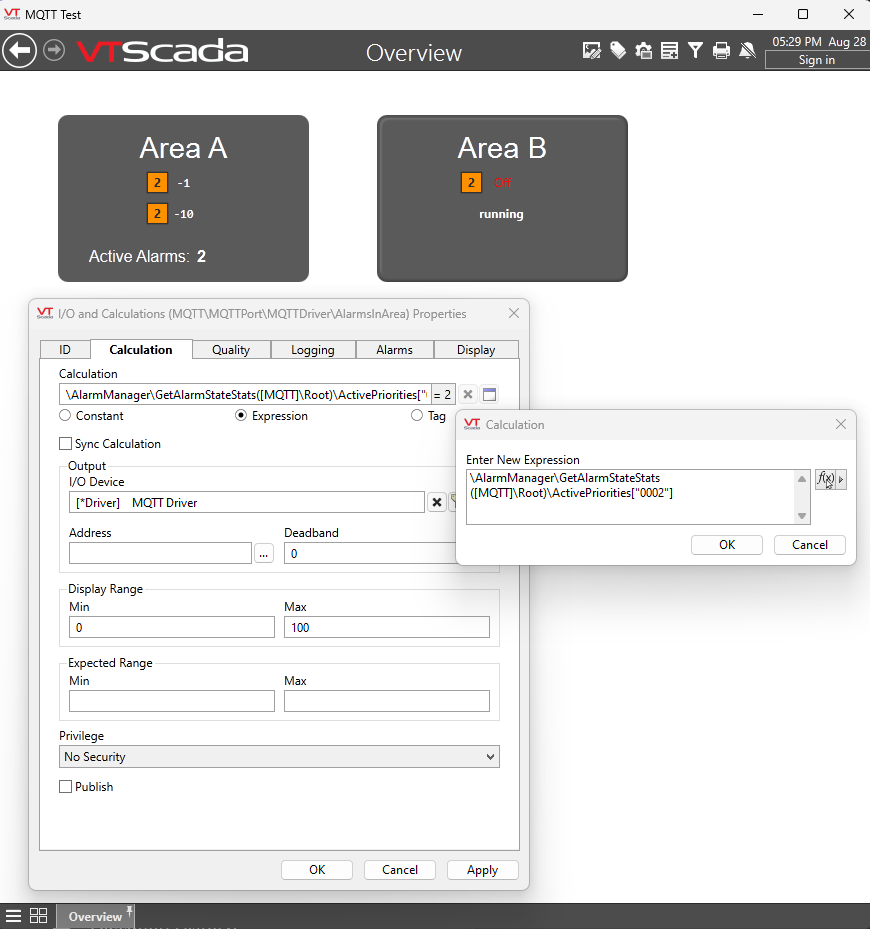Open the Privilege dropdown showing No Security

click(279, 757)
